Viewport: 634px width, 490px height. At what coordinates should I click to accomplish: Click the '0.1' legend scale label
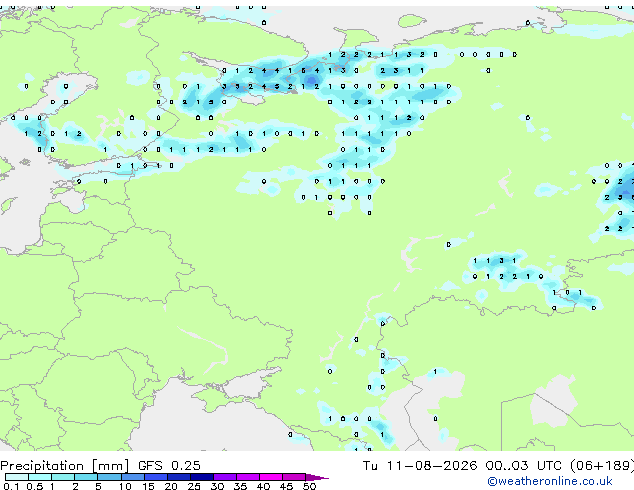pyautogui.click(x=11, y=486)
